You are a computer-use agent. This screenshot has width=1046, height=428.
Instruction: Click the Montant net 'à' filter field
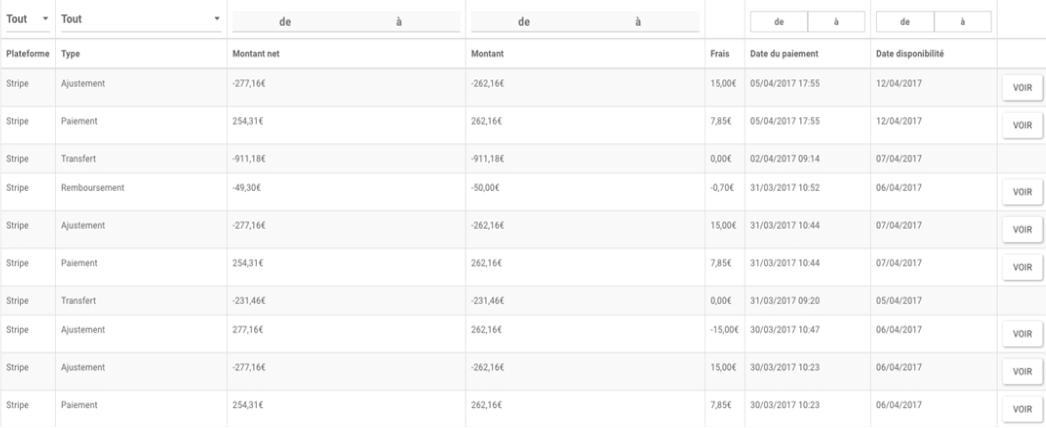pos(399,22)
